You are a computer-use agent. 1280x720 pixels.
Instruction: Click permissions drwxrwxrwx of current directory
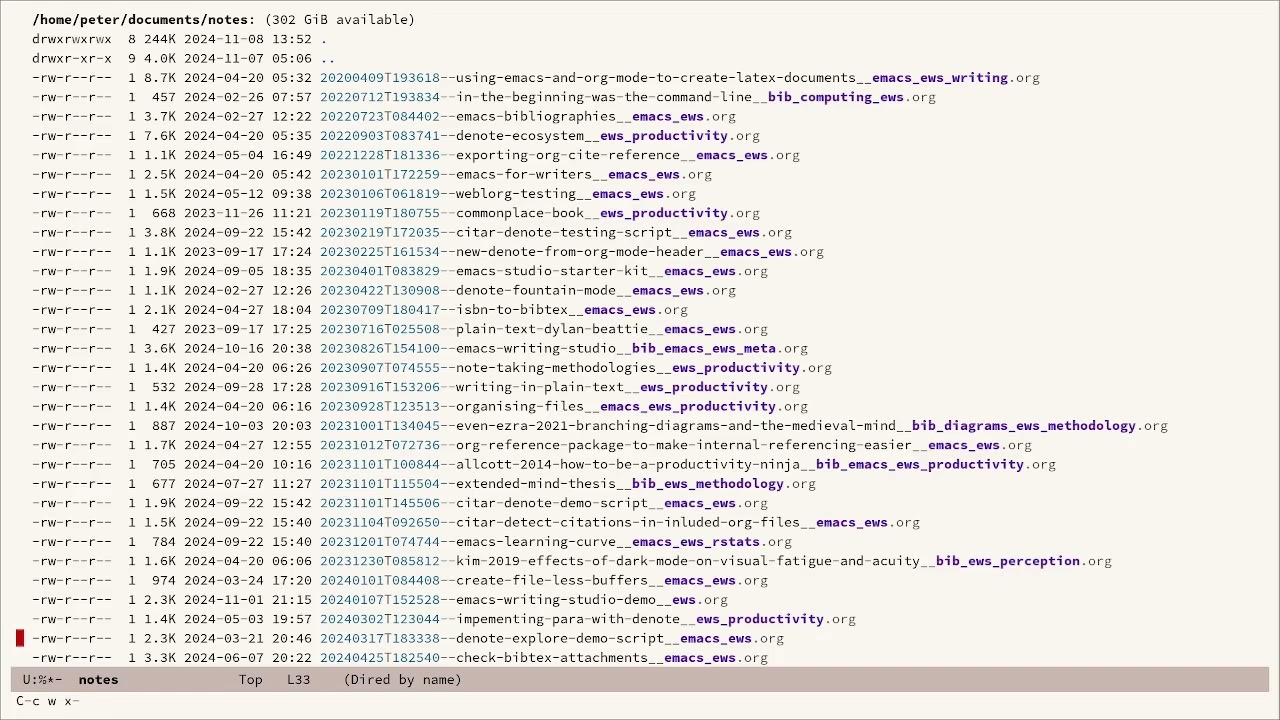pos(72,40)
